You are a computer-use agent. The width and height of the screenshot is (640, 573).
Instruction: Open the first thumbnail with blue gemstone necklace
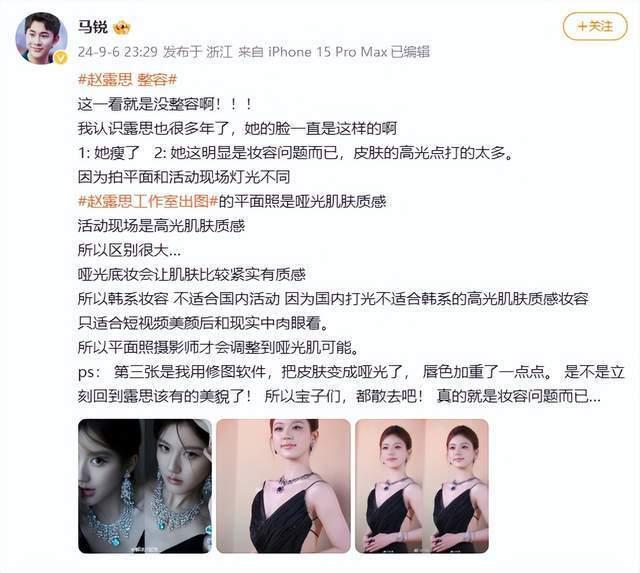(x=145, y=486)
